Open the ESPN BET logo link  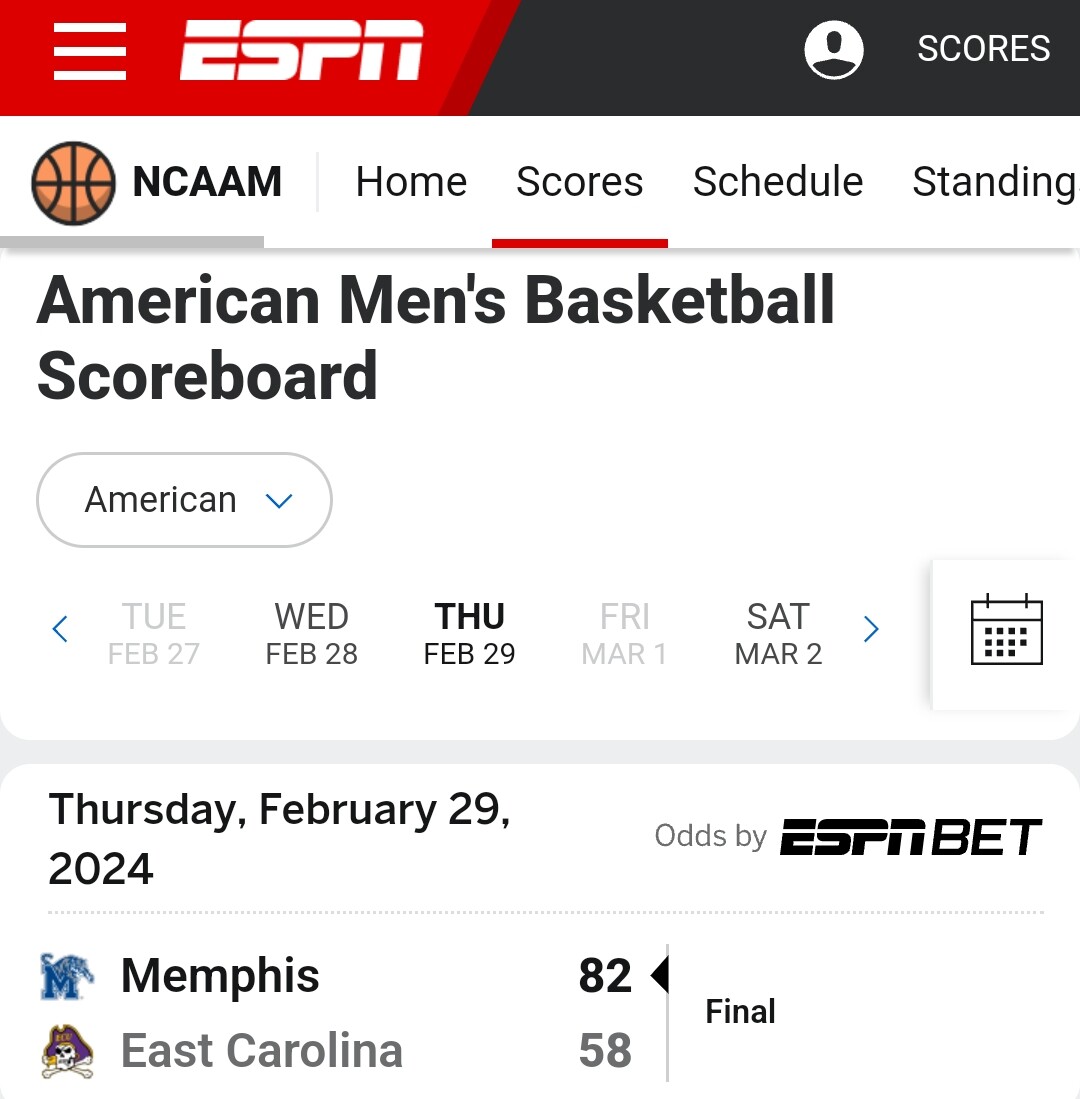point(911,836)
